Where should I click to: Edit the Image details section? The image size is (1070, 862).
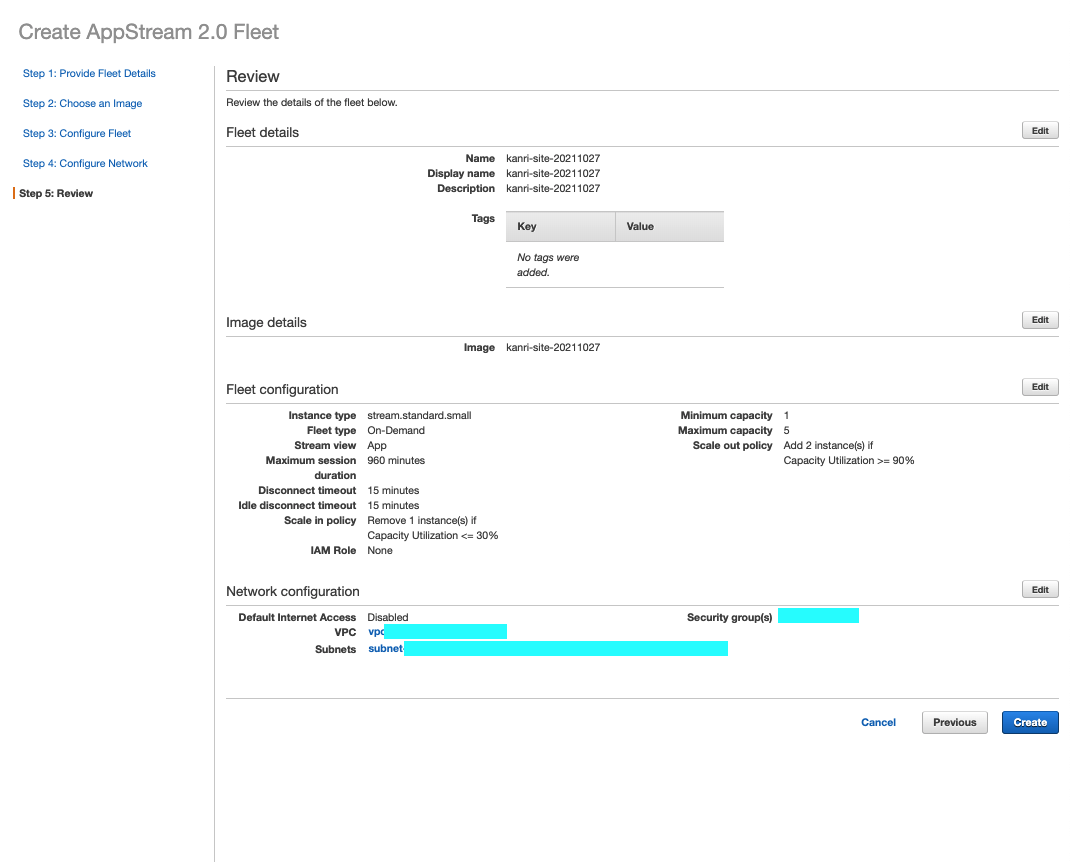(x=1040, y=319)
